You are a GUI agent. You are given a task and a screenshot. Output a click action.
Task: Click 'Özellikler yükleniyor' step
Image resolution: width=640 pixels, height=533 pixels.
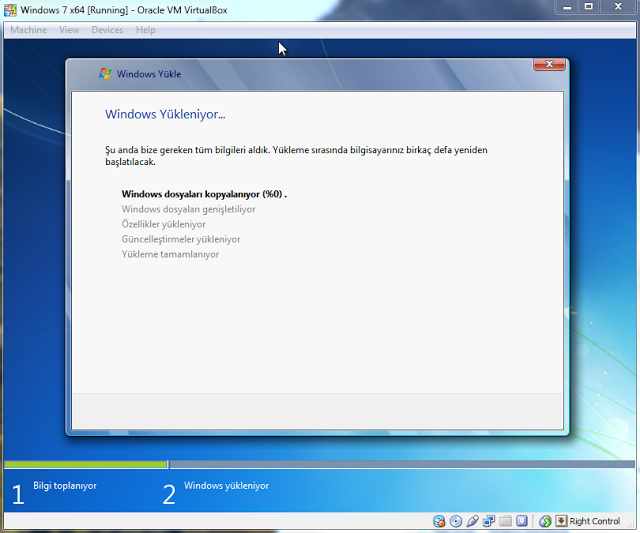163,224
